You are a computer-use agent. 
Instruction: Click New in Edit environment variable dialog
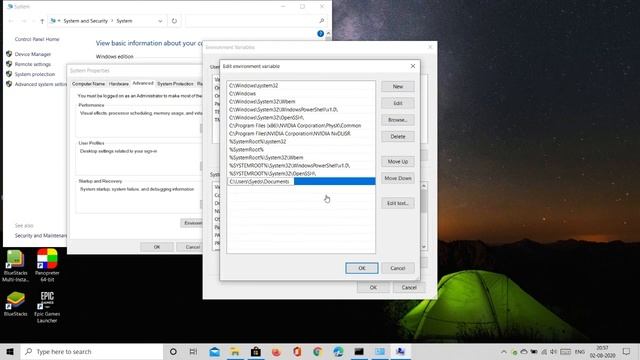(398, 87)
